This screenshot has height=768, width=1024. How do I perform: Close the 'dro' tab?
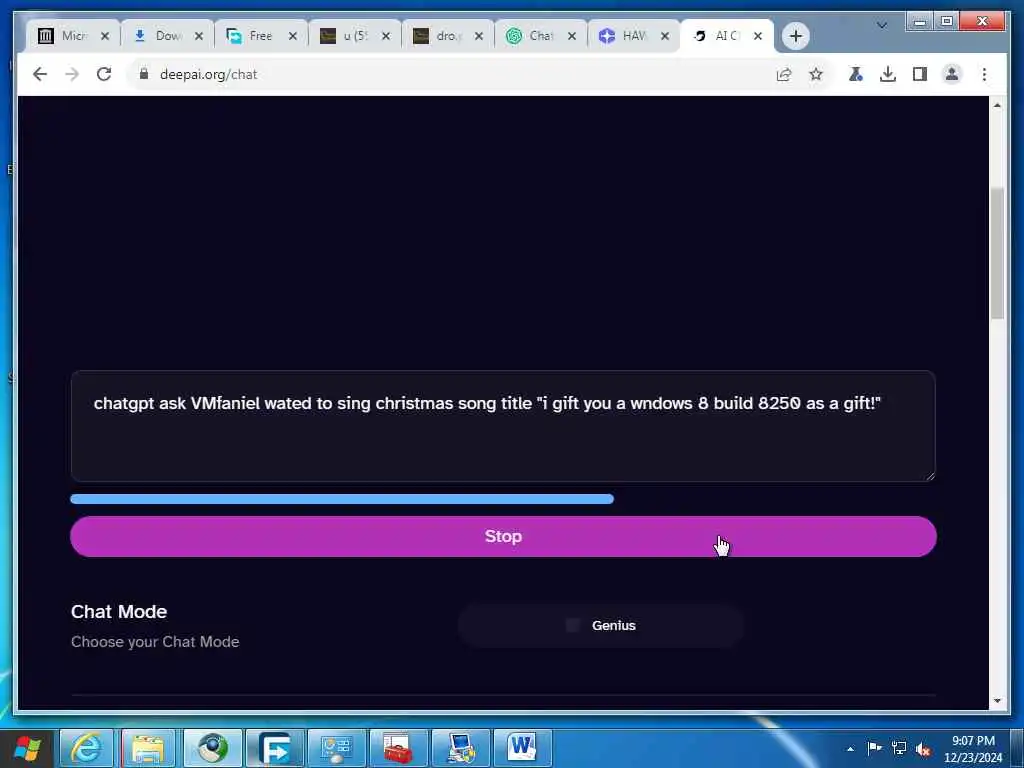(x=479, y=36)
